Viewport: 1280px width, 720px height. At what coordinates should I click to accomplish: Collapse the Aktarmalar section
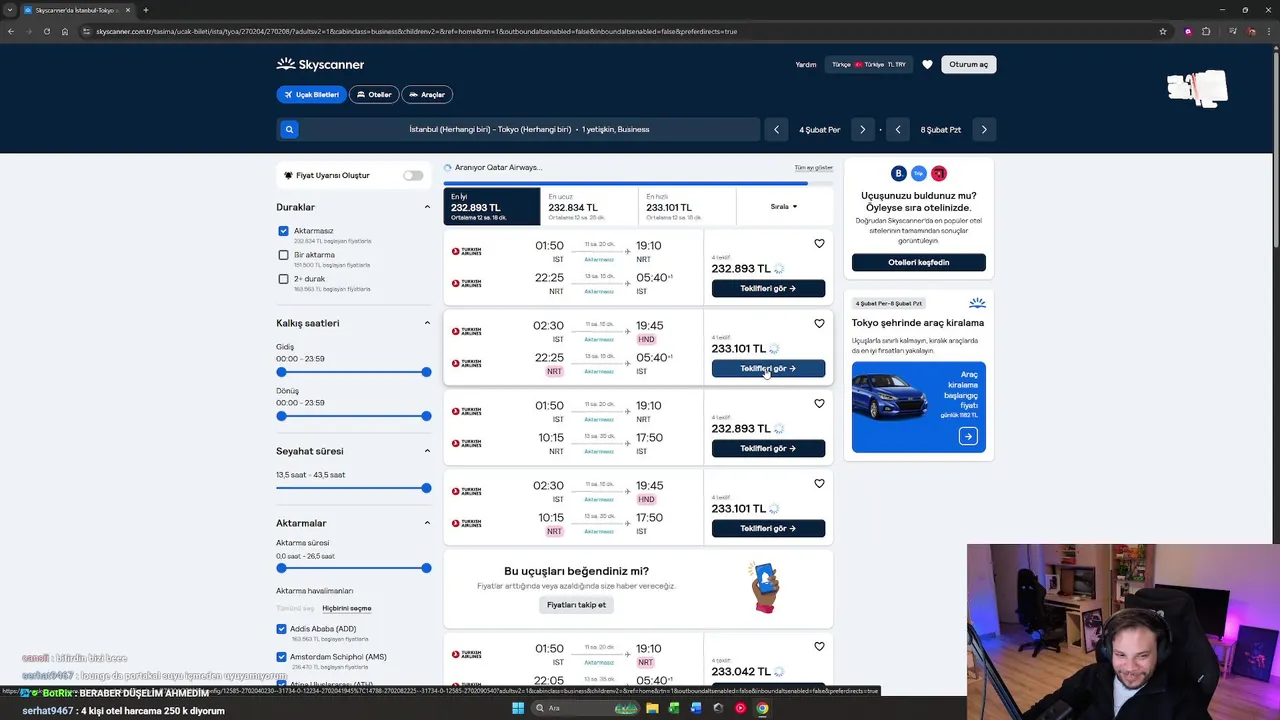click(x=427, y=523)
